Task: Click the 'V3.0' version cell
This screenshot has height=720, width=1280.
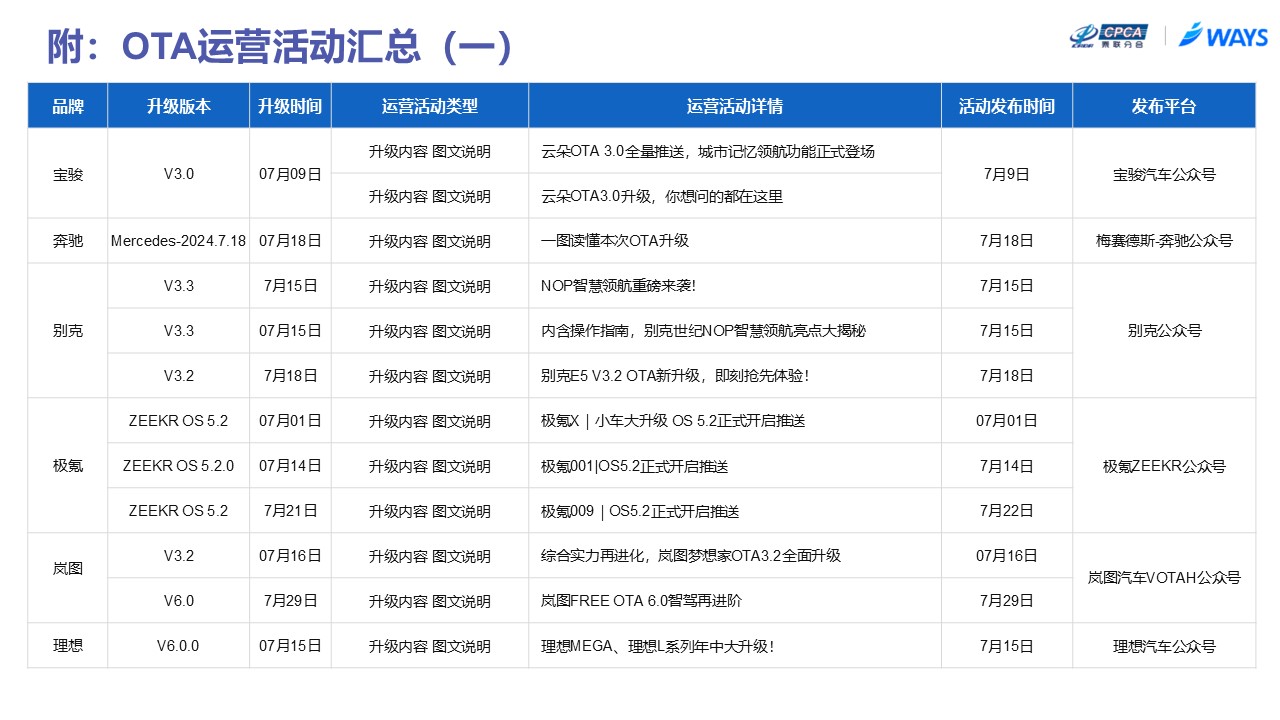Action: (x=179, y=174)
